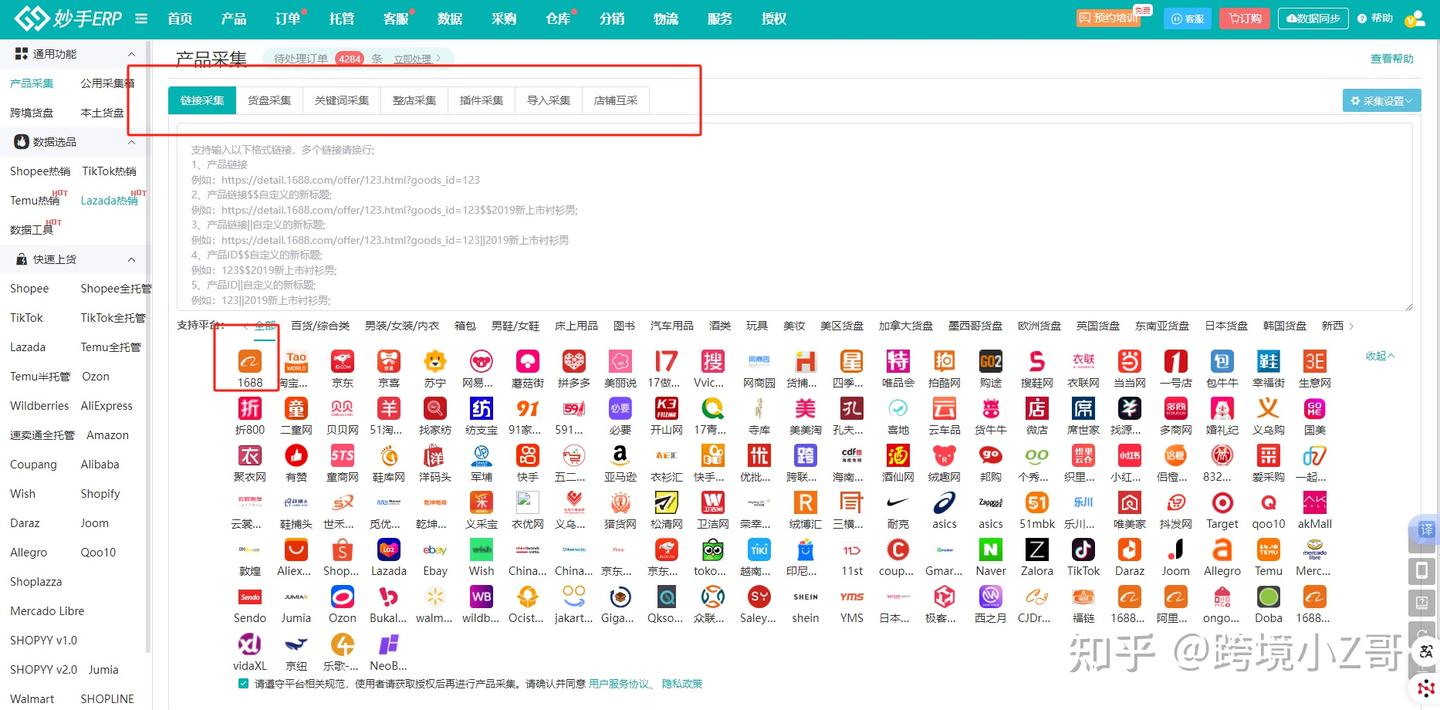Open 数据同步 from the top bar

1312,18
